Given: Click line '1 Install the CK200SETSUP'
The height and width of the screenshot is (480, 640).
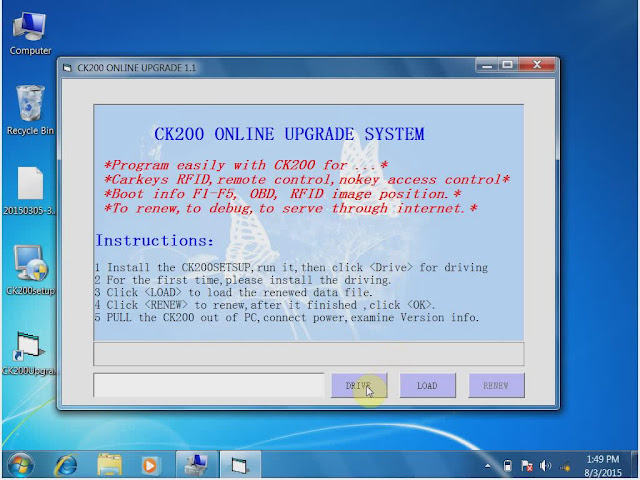Looking at the screenshot, I should click(x=291, y=268).
